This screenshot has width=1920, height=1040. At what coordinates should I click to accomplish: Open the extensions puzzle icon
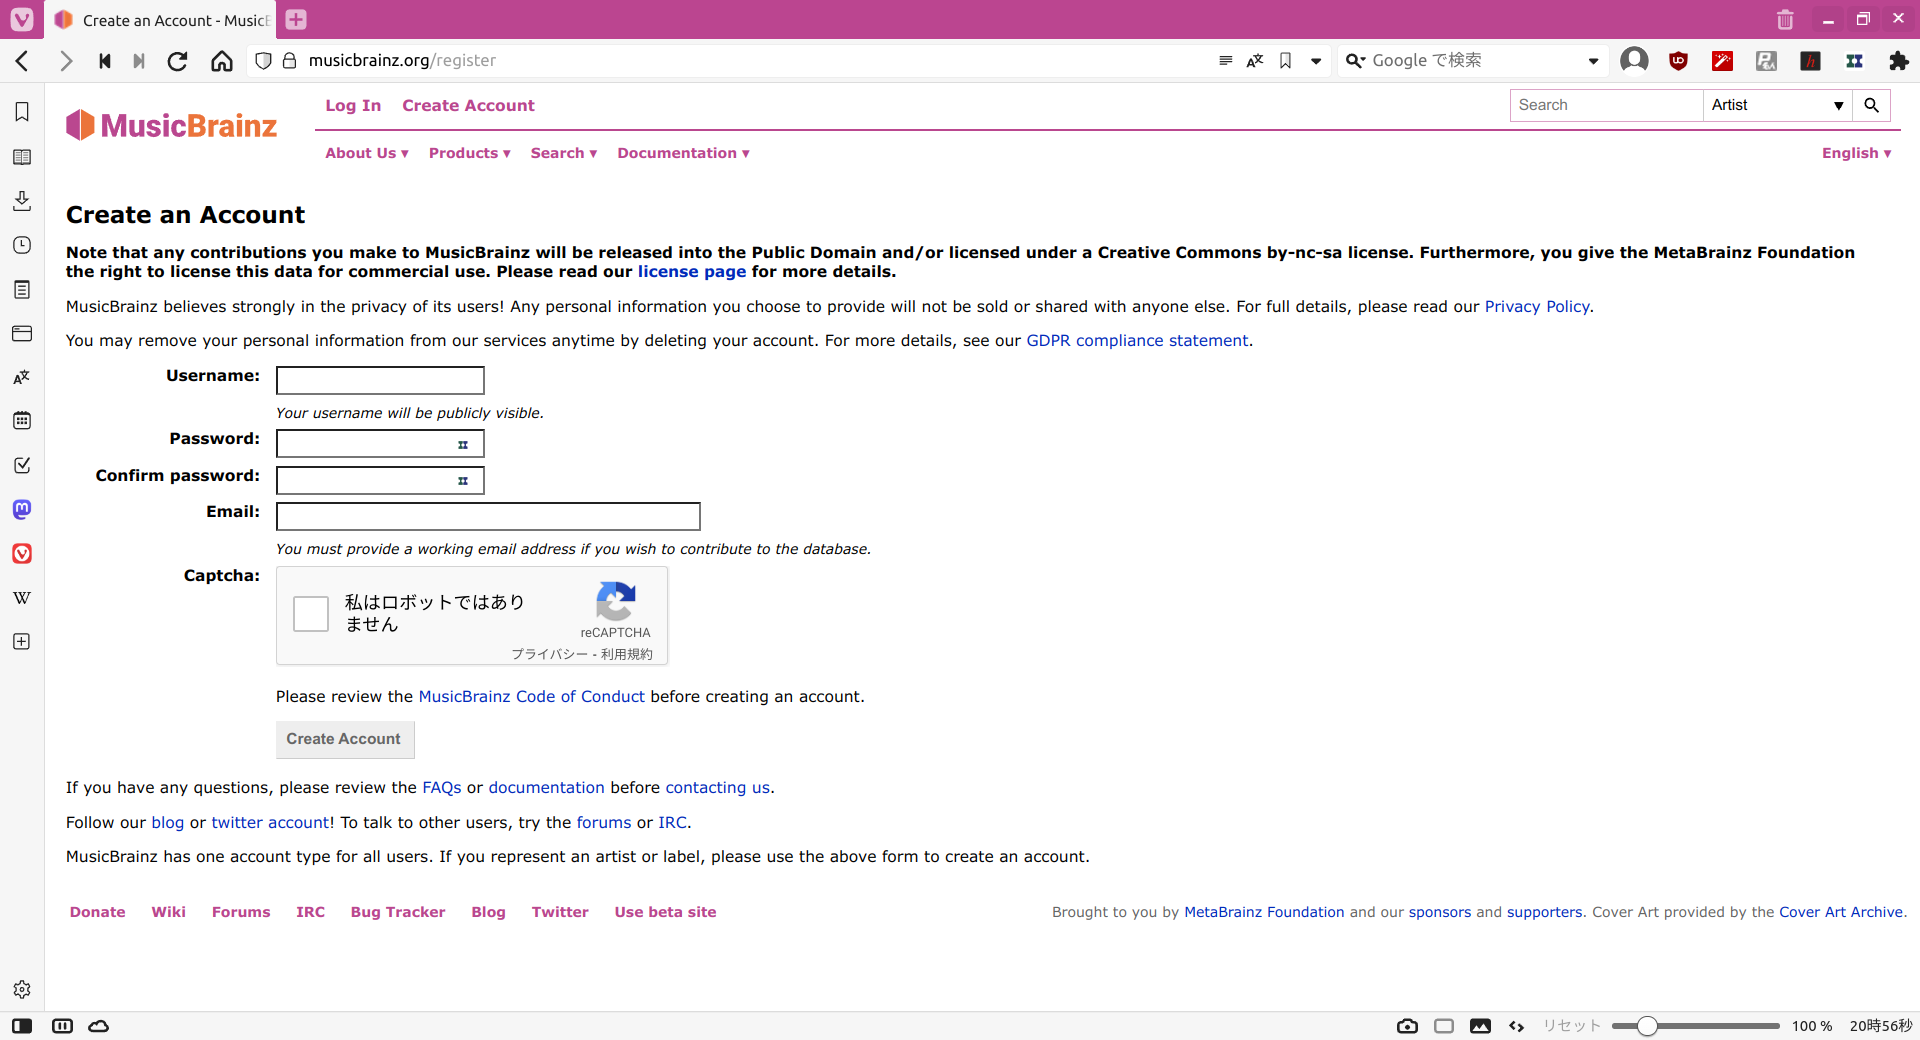pyautogui.click(x=1898, y=61)
